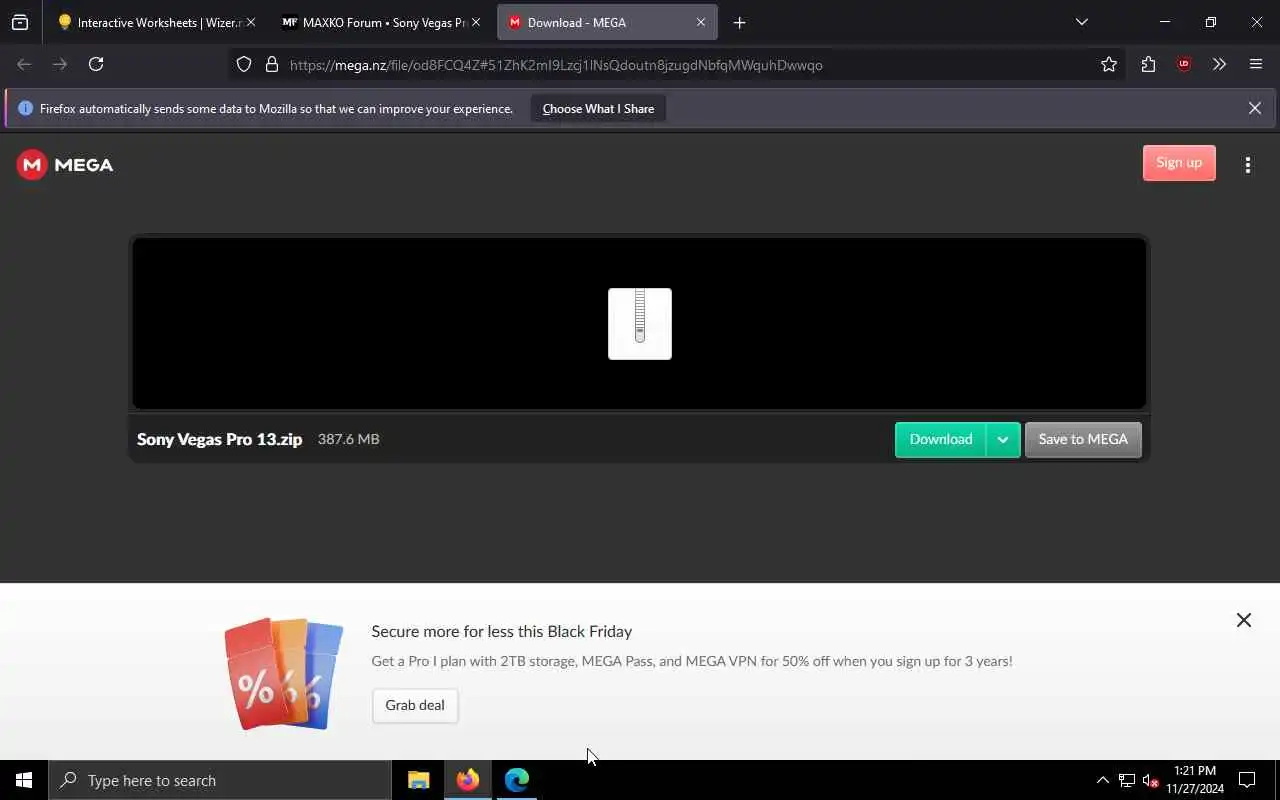1280x800 pixels.
Task: Download Sony Vegas Pro 13.zip
Action: [x=940, y=440]
